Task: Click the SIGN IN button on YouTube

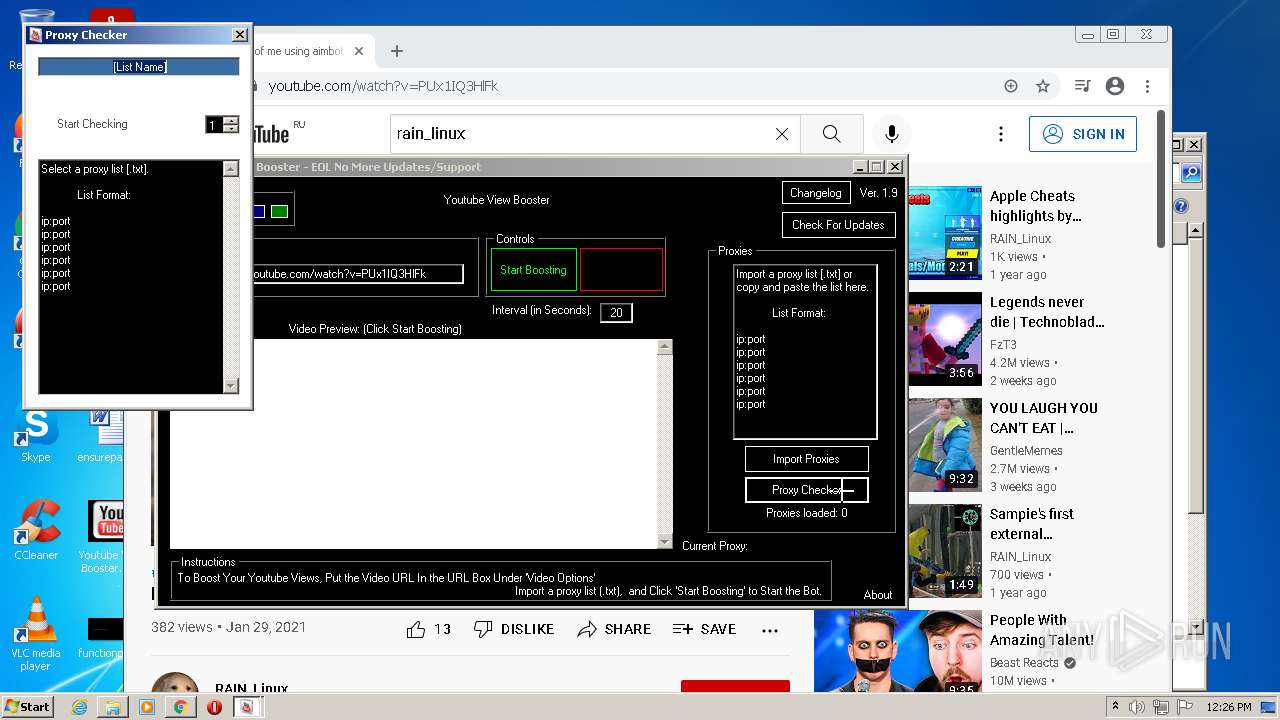Action: click(1083, 134)
